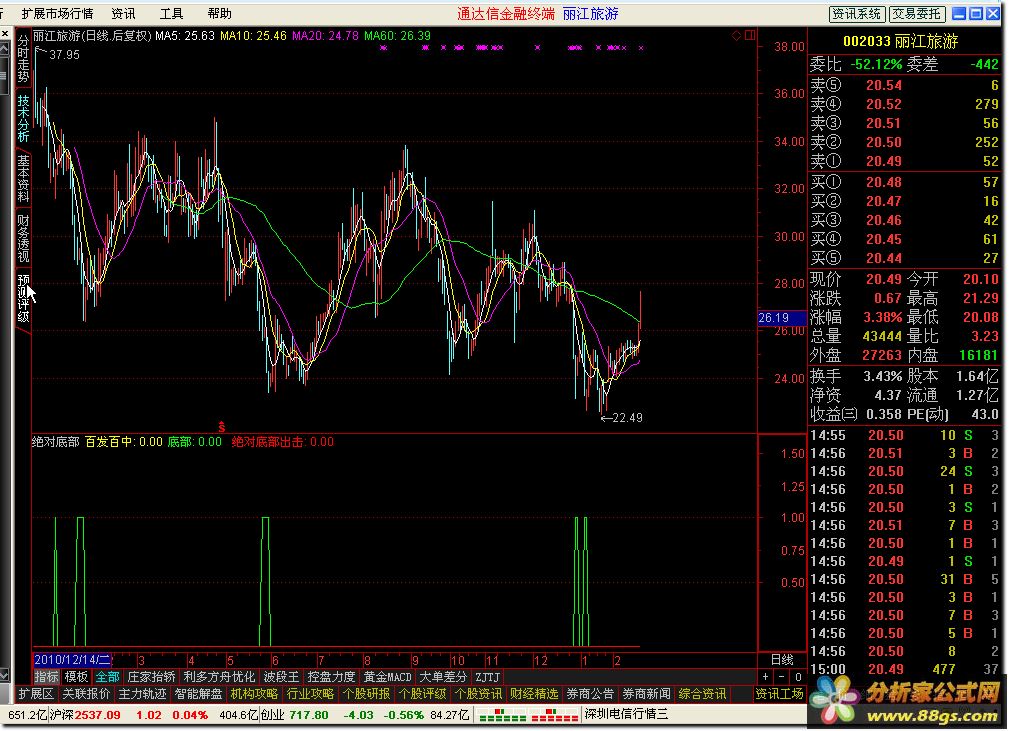Screen dimensions: 1009x731
Task: Open the 关联报价 tab
Action: pyautogui.click(x=86, y=694)
